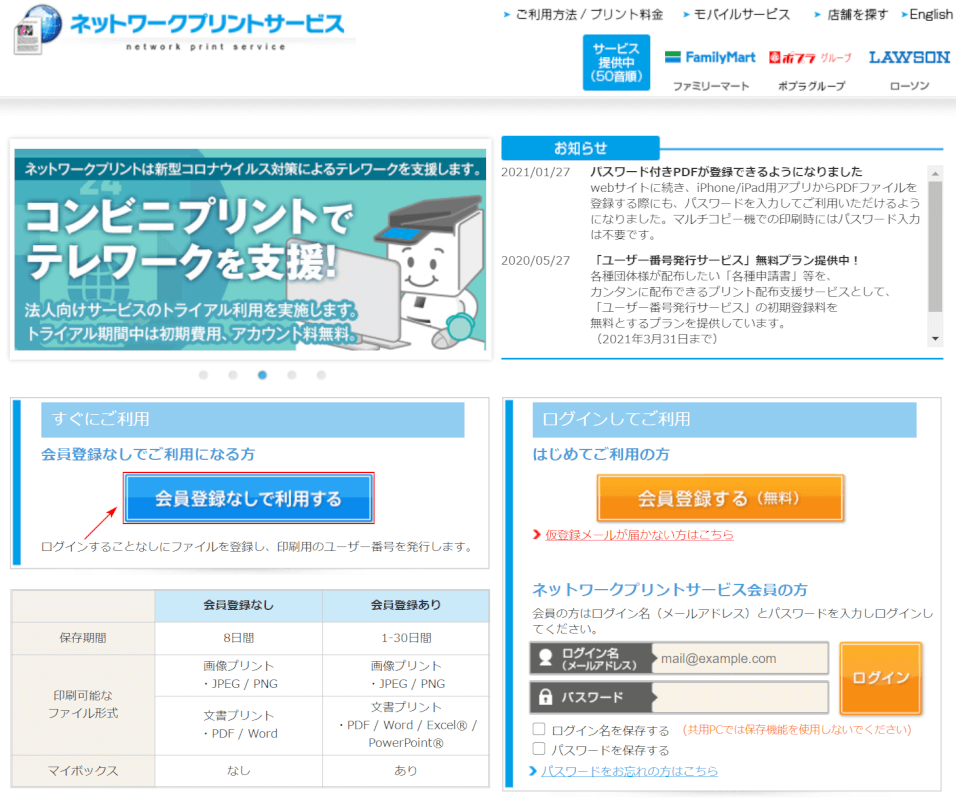Switch language to English
The height and width of the screenshot is (800, 956).
930,15
